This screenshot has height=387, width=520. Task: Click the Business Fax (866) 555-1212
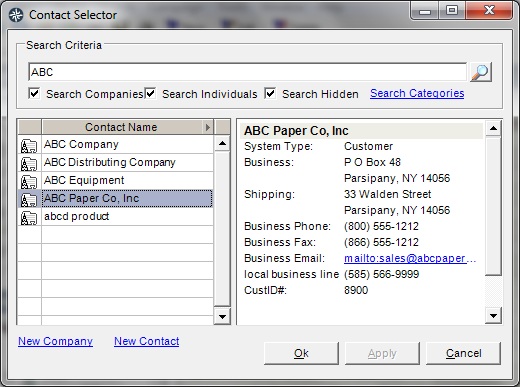381,242
